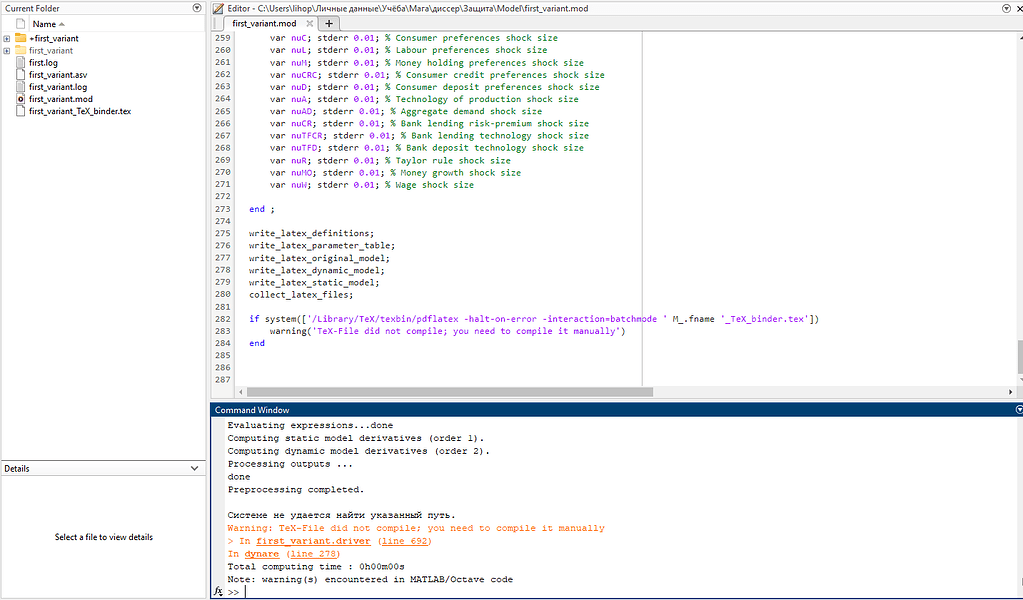The image size is (1023, 600).
Task: Click the fx function browser icon
Action: click(x=218, y=592)
